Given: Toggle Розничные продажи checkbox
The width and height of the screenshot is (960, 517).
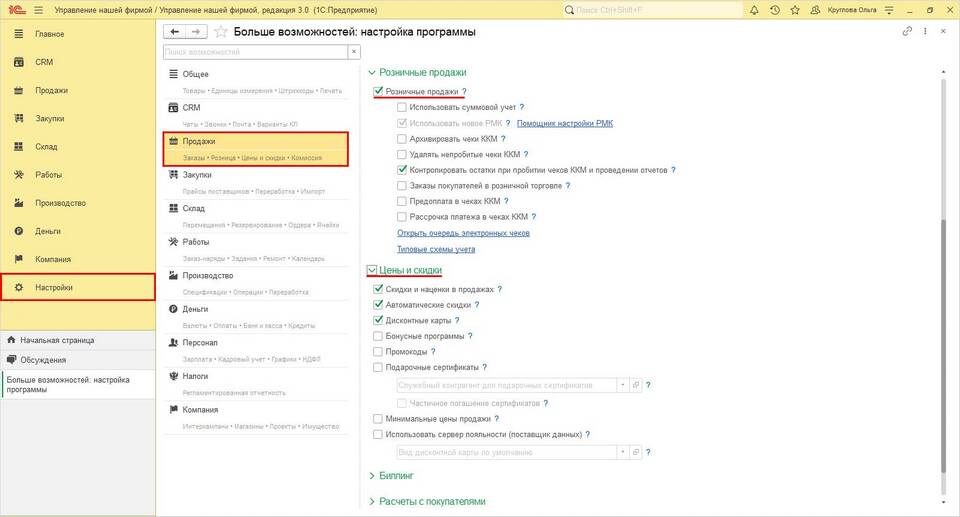Looking at the screenshot, I should (378, 91).
